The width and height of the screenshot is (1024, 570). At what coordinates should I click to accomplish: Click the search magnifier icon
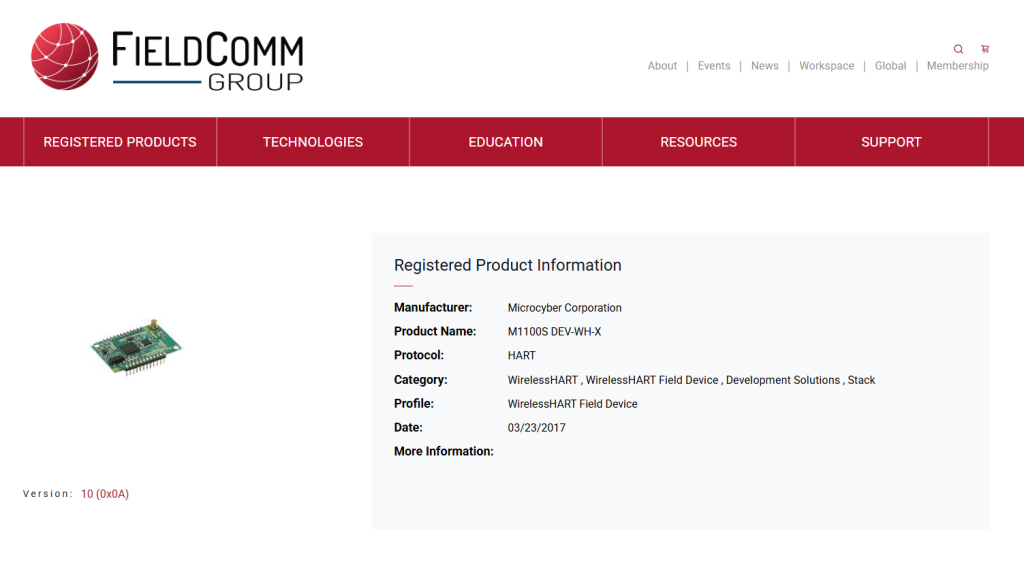pyautogui.click(x=958, y=49)
